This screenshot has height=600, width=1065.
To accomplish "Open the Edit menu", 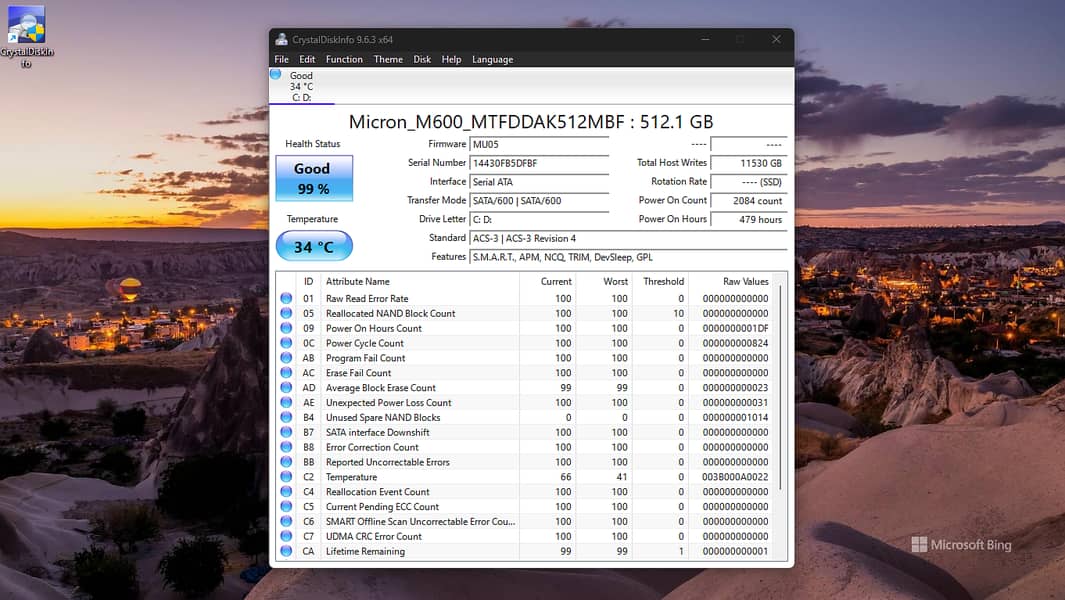I will click(x=307, y=59).
